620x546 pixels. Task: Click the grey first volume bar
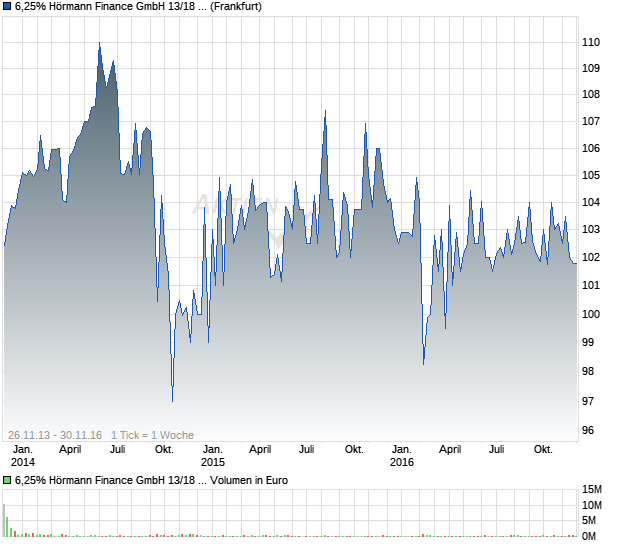(4, 521)
